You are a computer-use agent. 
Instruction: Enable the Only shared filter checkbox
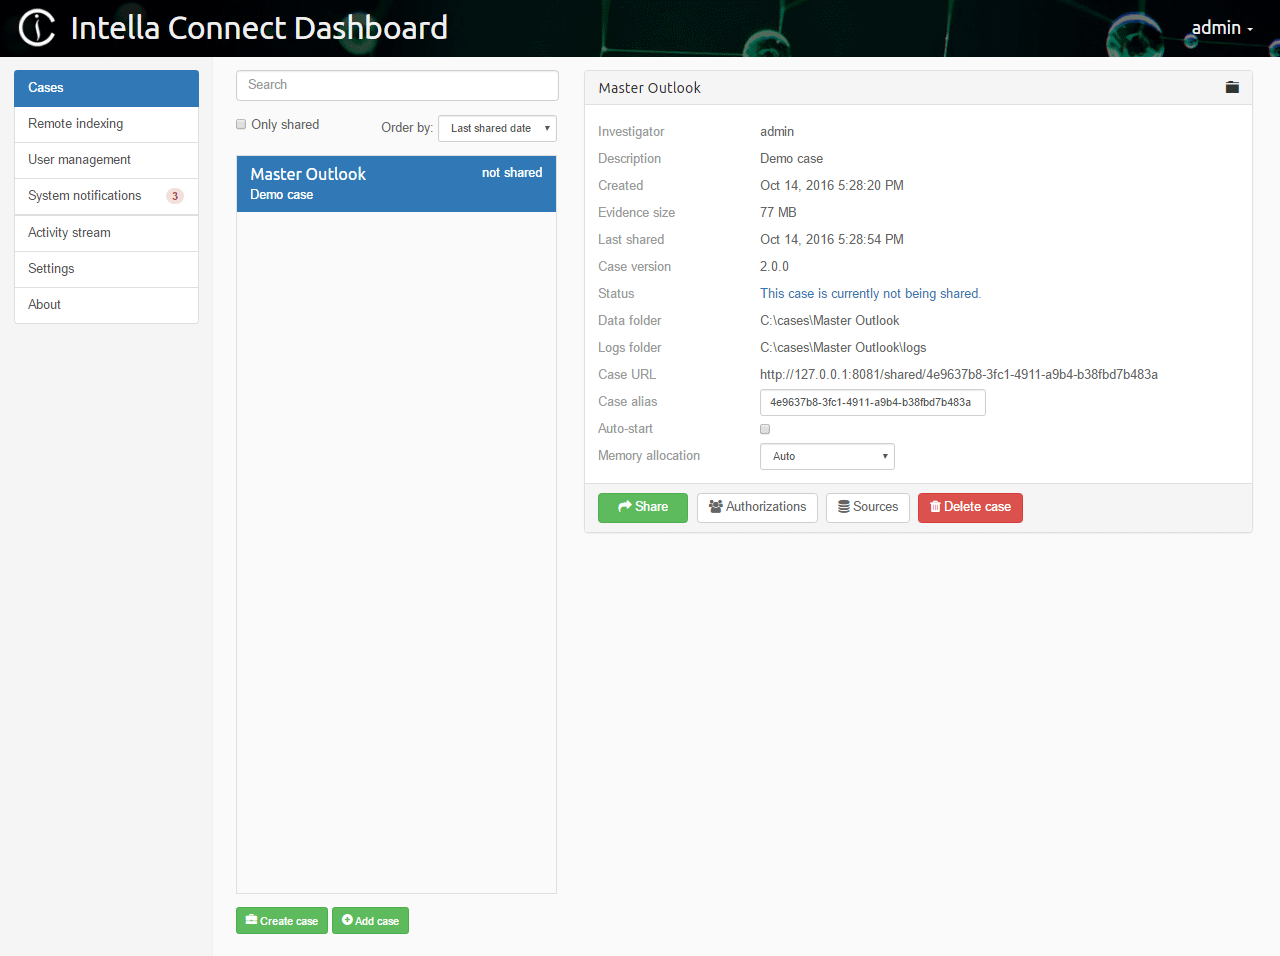[240, 123]
